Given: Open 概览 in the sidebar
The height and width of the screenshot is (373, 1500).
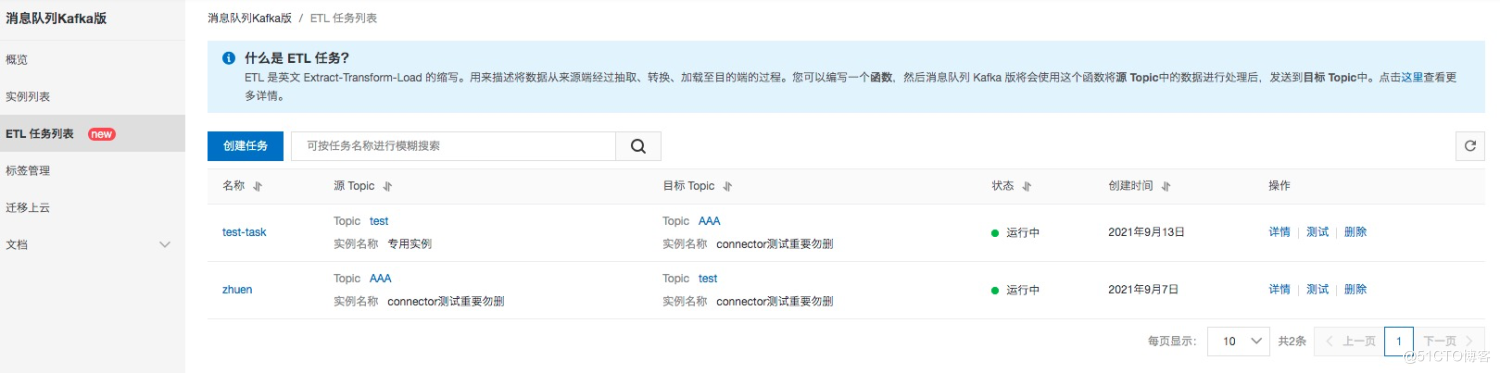Looking at the screenshot, I should pyautogui.click(x=17, y=60).
